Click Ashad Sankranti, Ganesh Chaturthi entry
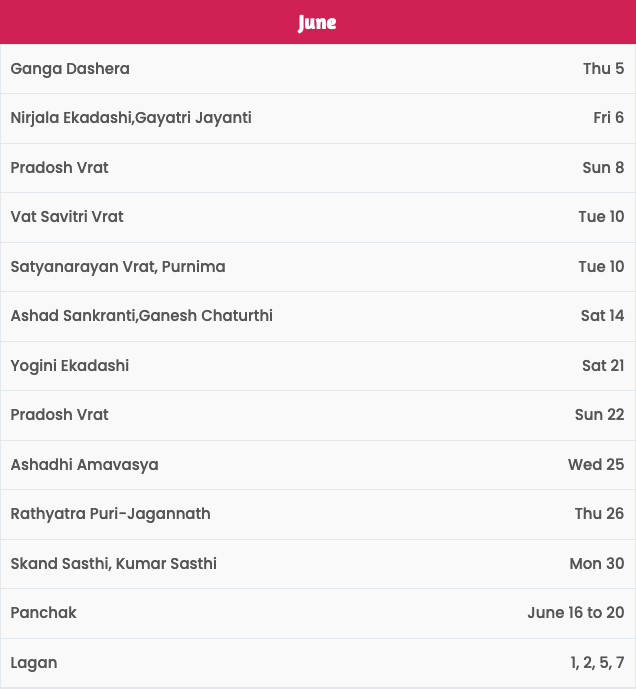This screenshot has height=689, width=636. coord(318,316)
